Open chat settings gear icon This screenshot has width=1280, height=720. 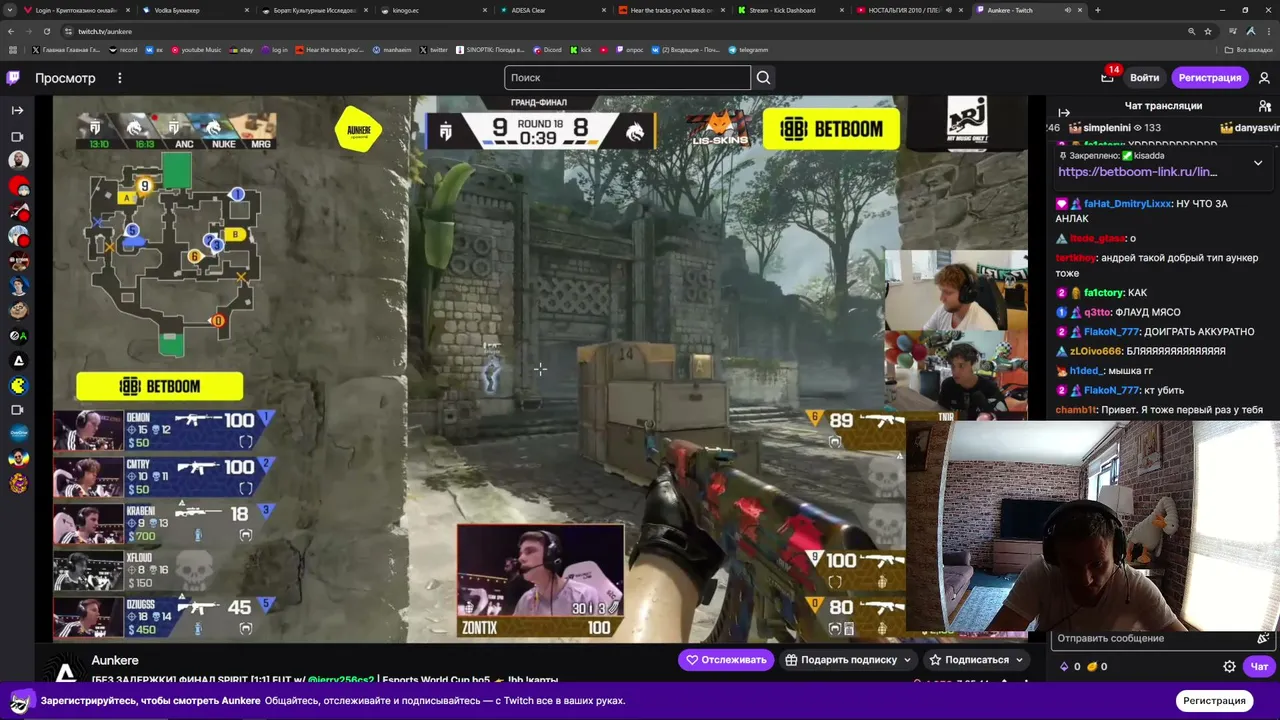point(1229,666)
